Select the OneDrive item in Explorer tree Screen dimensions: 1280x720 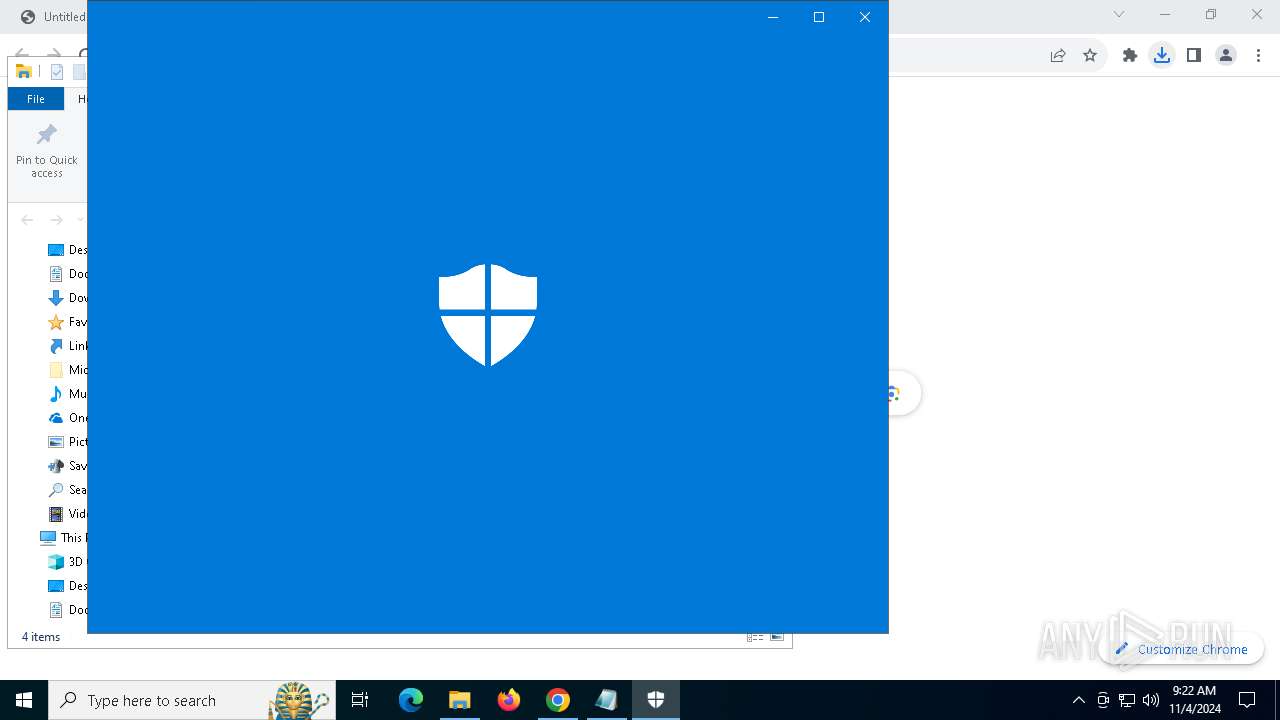pyautogui.click(x=67, y=418)
